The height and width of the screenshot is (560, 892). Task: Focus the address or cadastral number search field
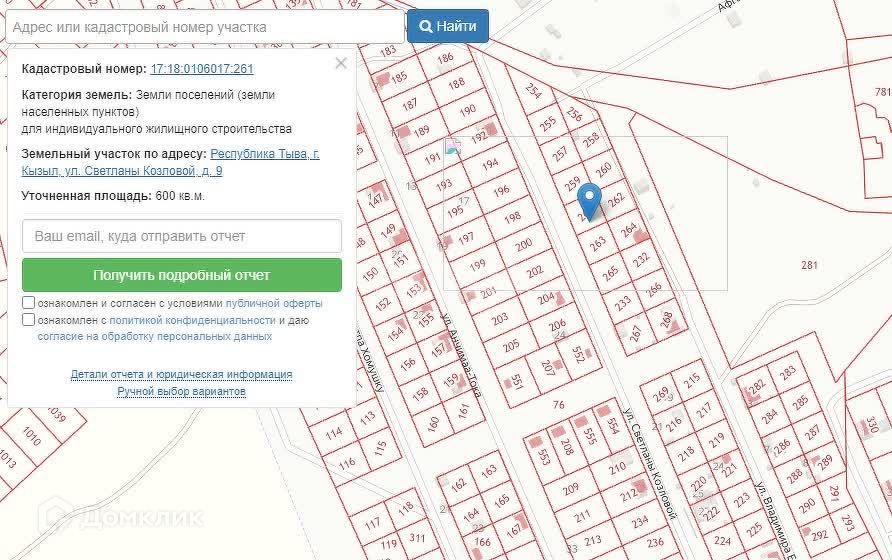pos(204,27)
